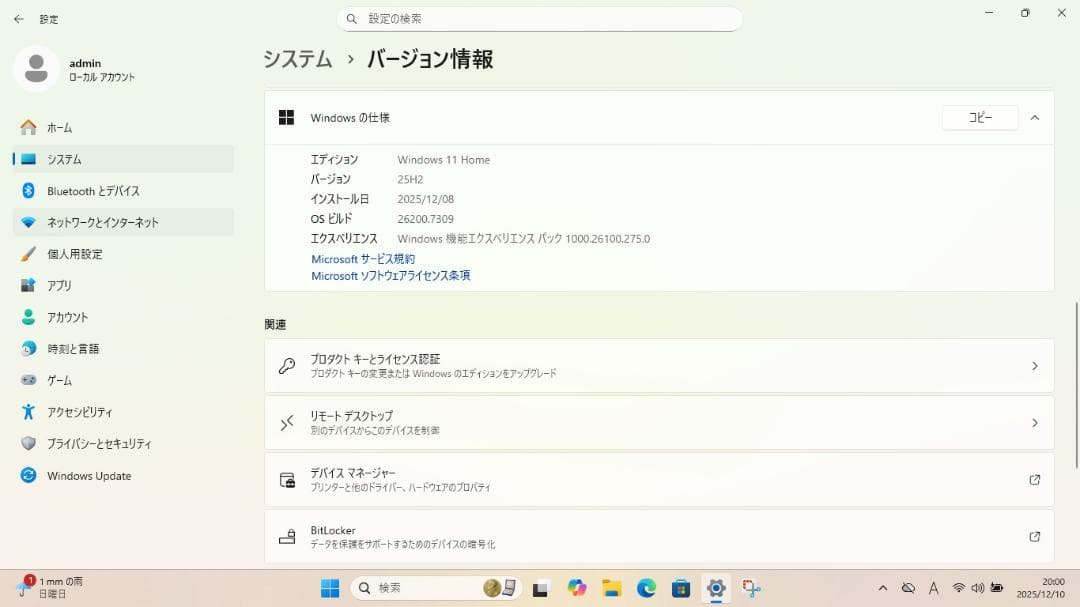Show hidden icons in system tray
The width and height of the screenshot is (1080, 607).
pyautogui.click(x=883, y=588)
